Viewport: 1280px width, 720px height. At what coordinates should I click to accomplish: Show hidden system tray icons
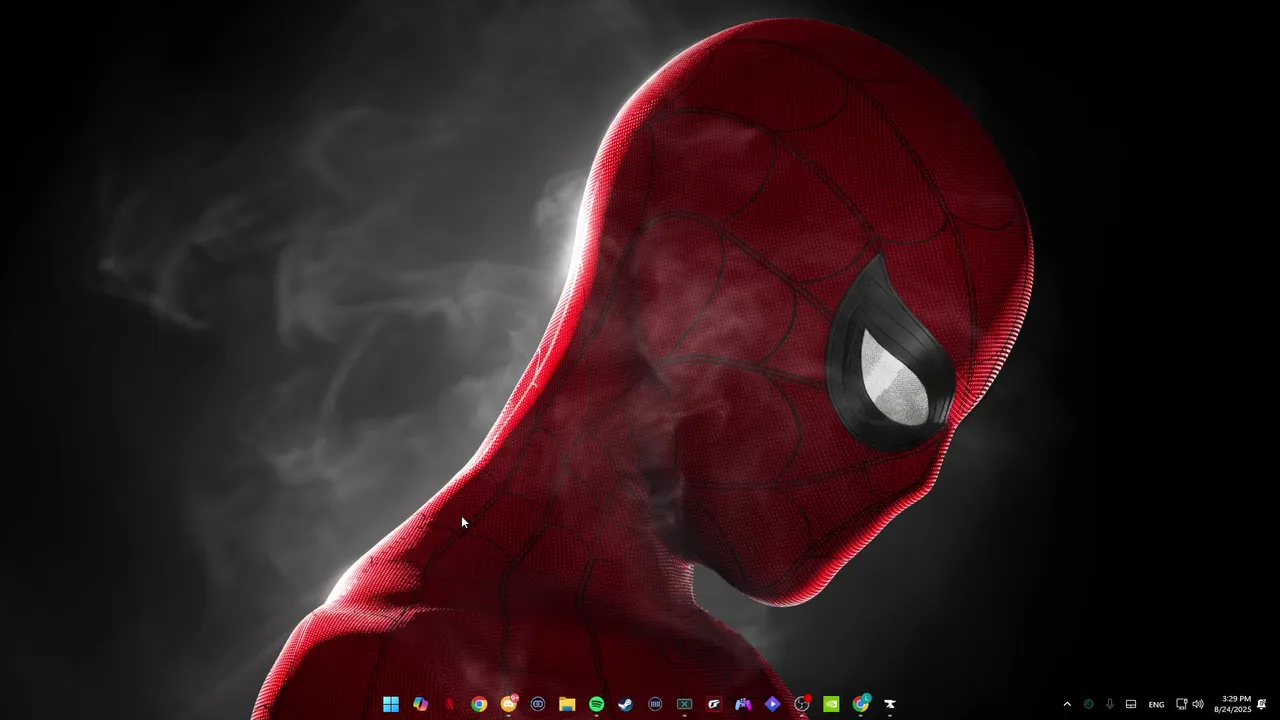(1067, 704)
